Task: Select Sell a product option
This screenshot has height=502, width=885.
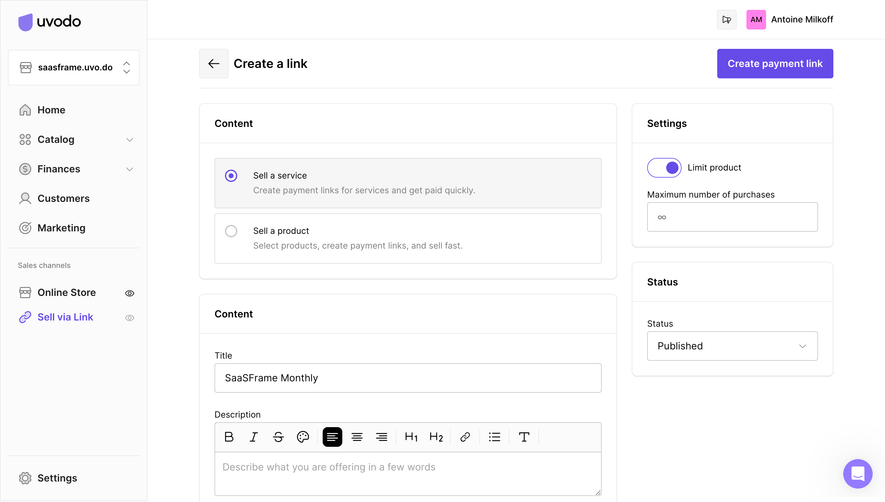Action: point(408,238)
